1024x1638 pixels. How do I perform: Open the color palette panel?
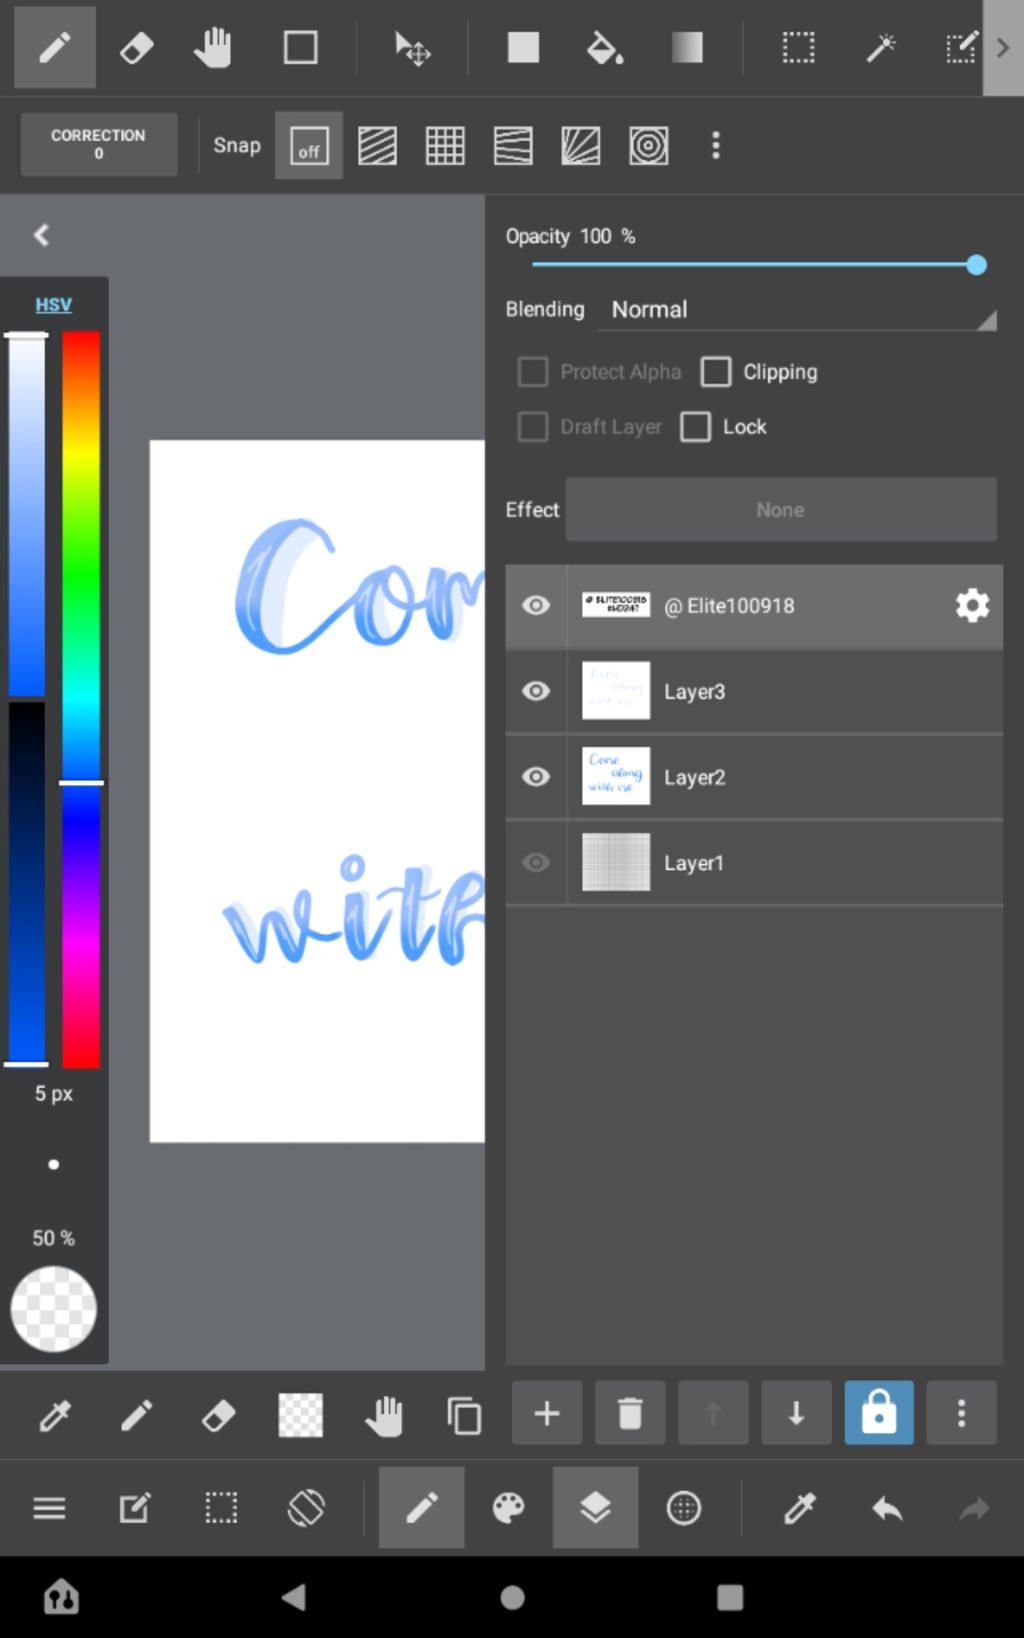click(x=508, y=1508)
